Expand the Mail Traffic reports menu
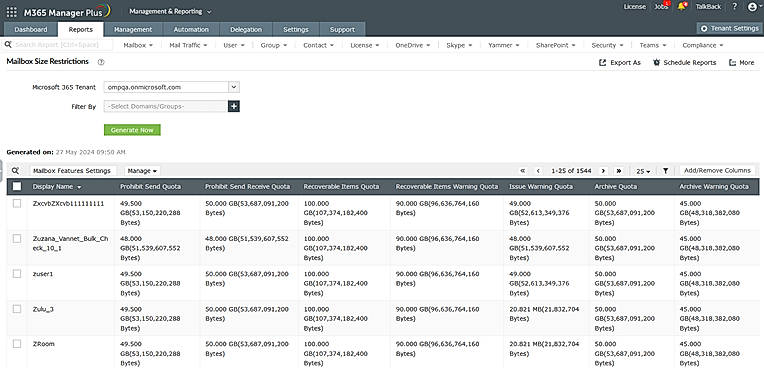Screen dimensions: 764x368 (x=188, y=45)
